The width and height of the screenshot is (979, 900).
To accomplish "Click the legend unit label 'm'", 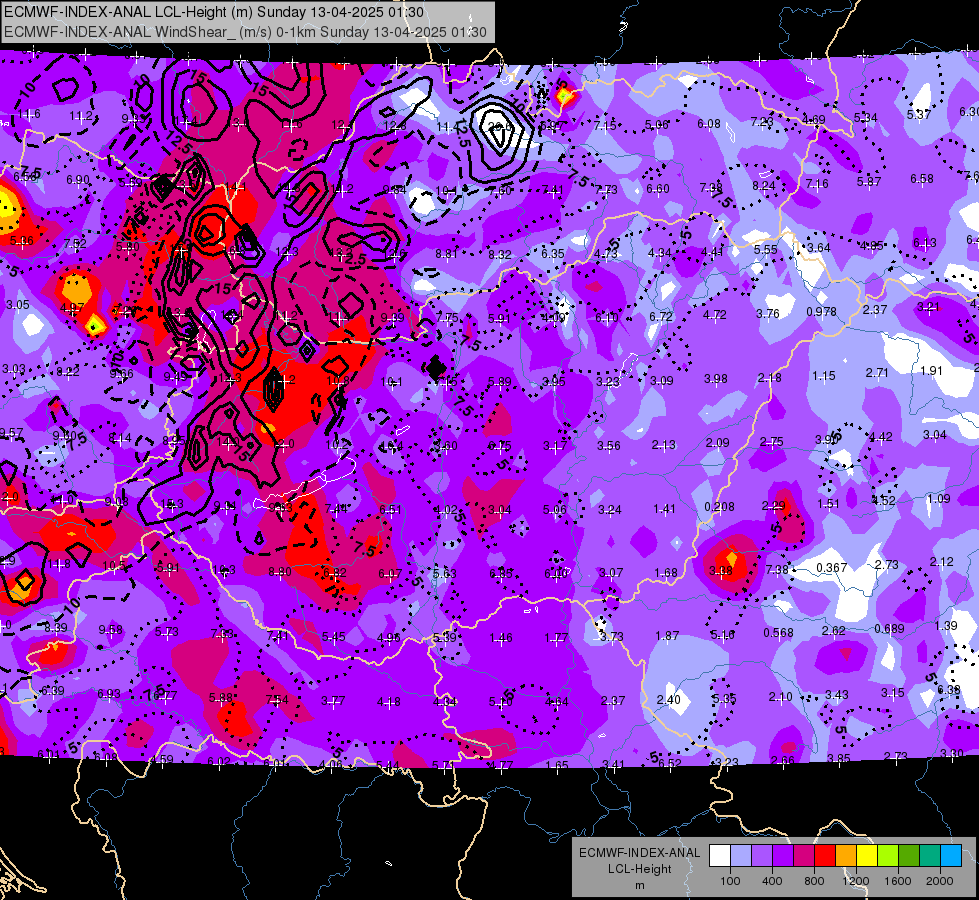I will (x=639, y=885).
